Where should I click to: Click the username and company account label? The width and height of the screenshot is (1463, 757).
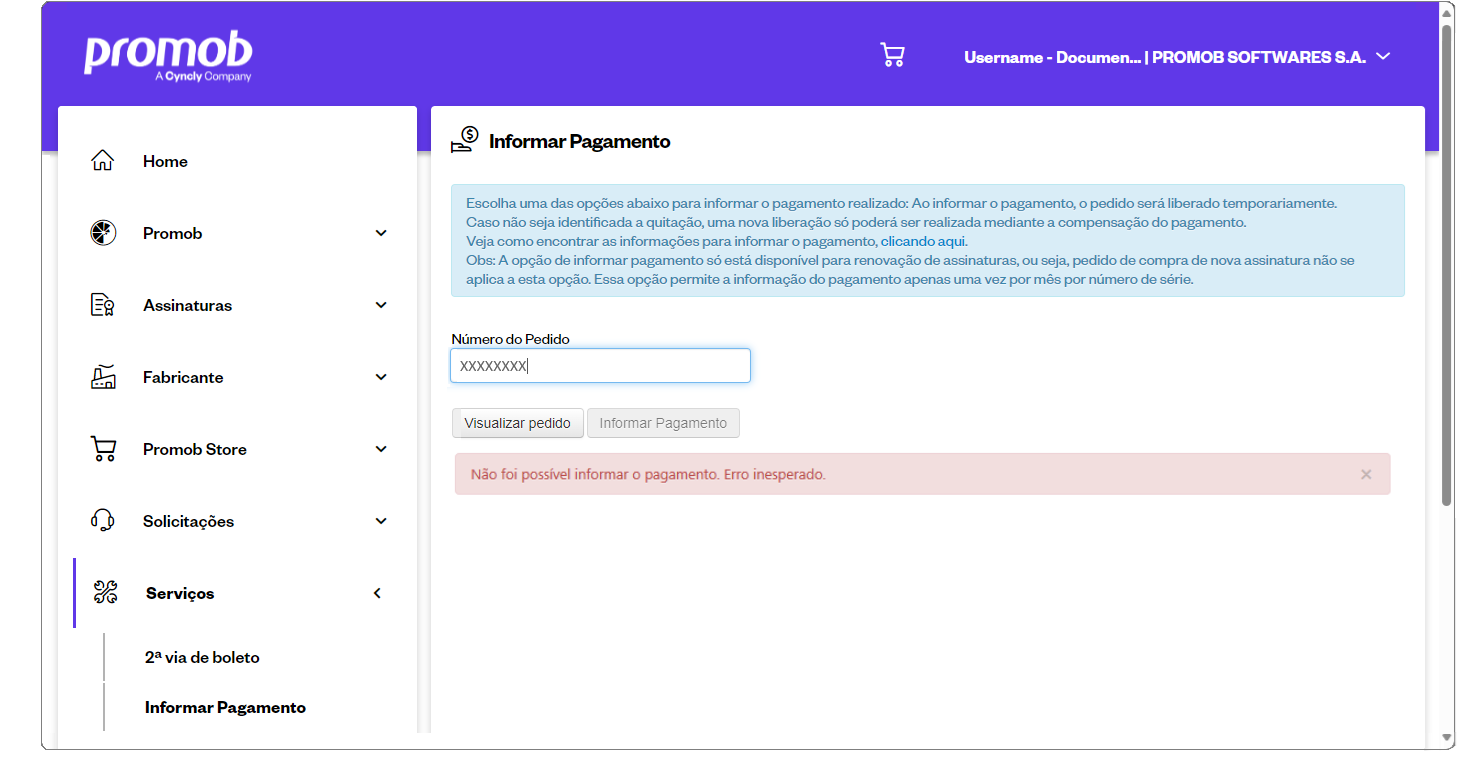tap(1165, 57)
